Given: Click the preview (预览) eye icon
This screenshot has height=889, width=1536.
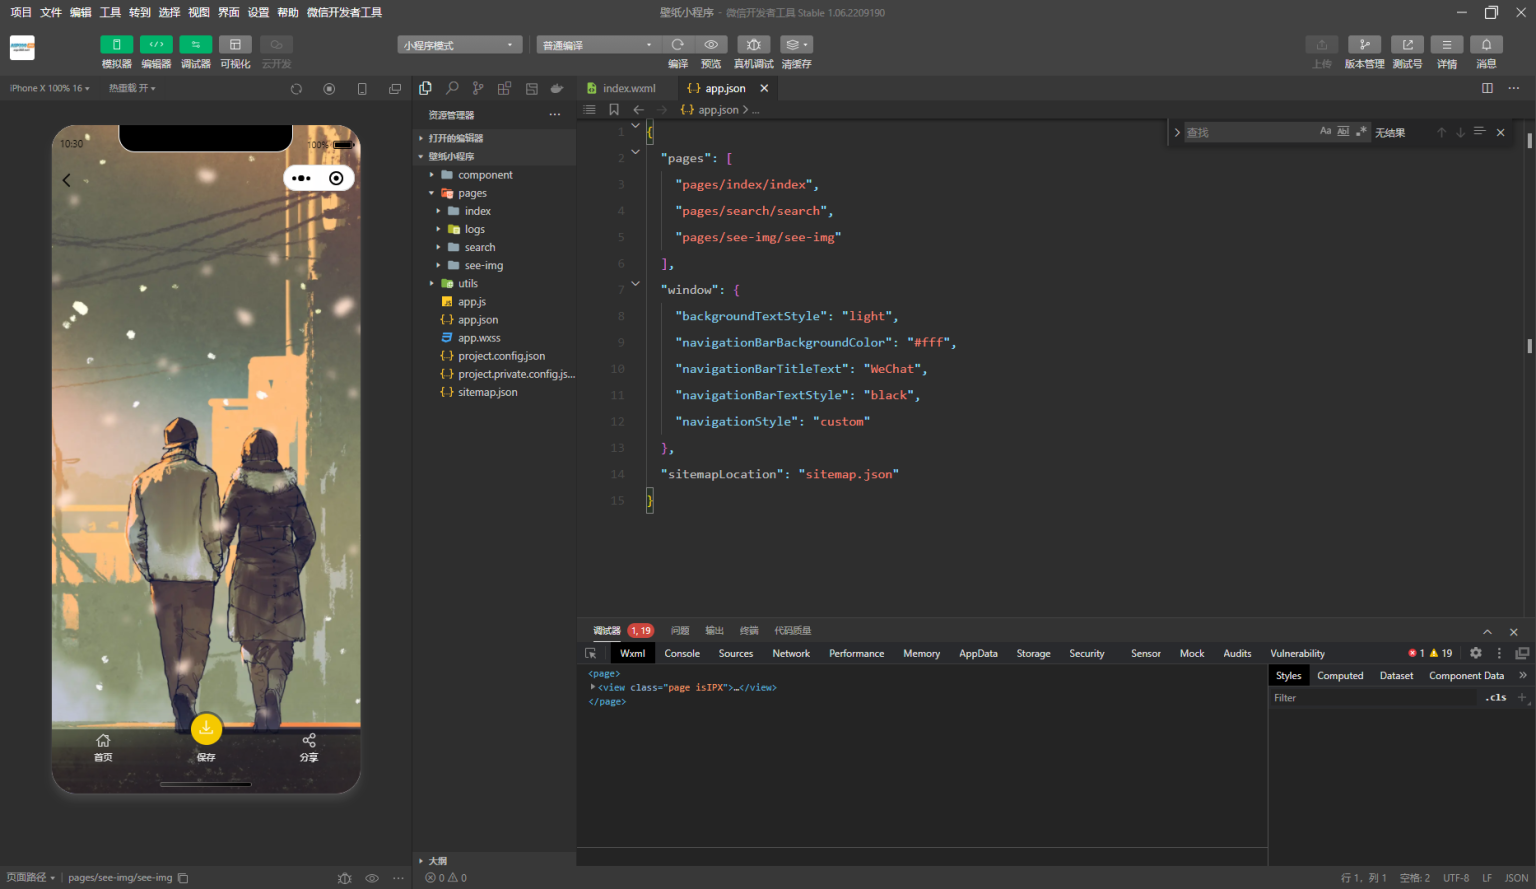Looking at the screenshot, I should pos(711,45).
